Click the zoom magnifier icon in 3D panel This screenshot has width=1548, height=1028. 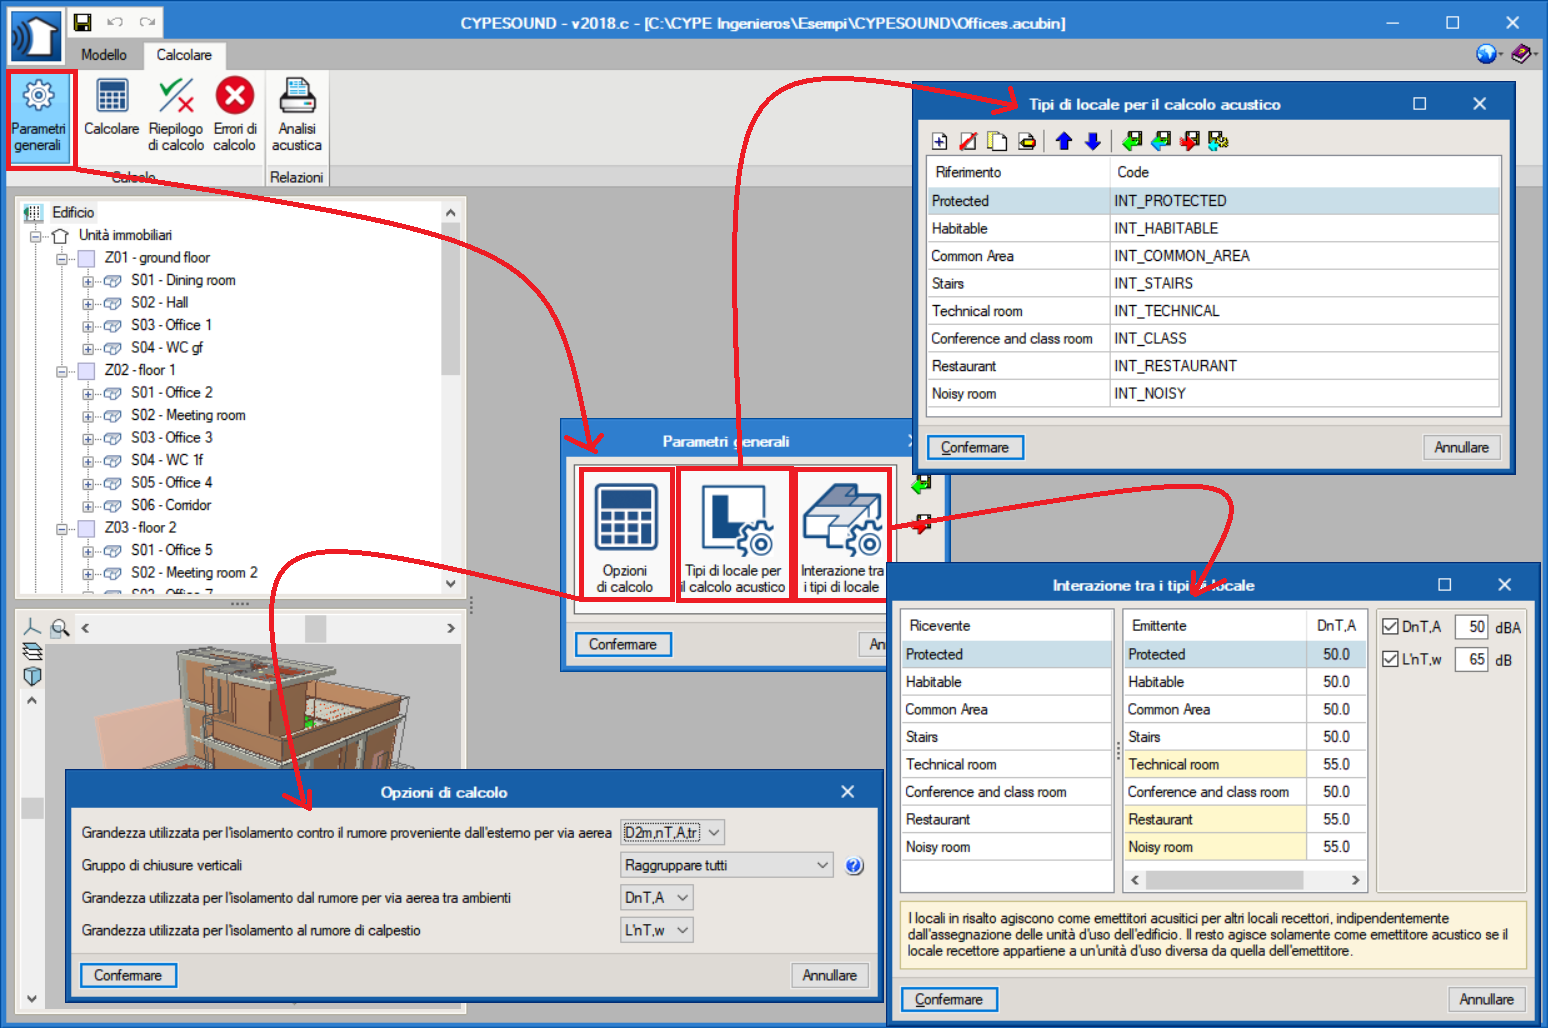tap(60, 627)
